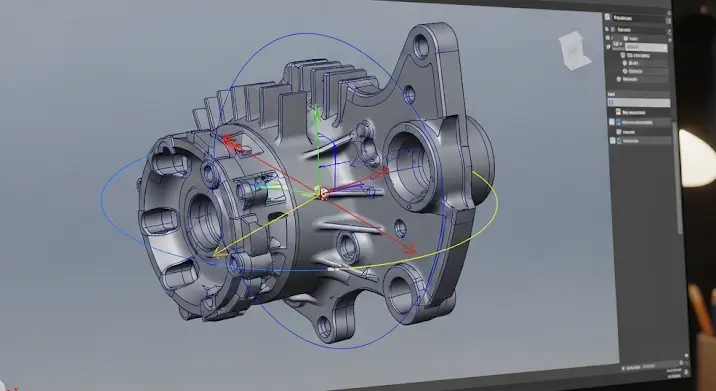Click the small fourth icon on the panel's right edge
This screenshot has width=716, height=391.
[669, 40]
